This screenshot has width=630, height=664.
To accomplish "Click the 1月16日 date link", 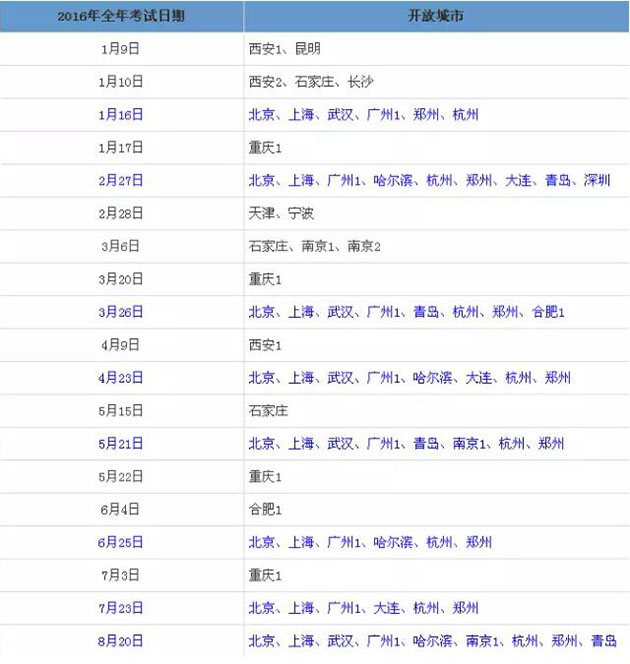I will pos(121,115).
